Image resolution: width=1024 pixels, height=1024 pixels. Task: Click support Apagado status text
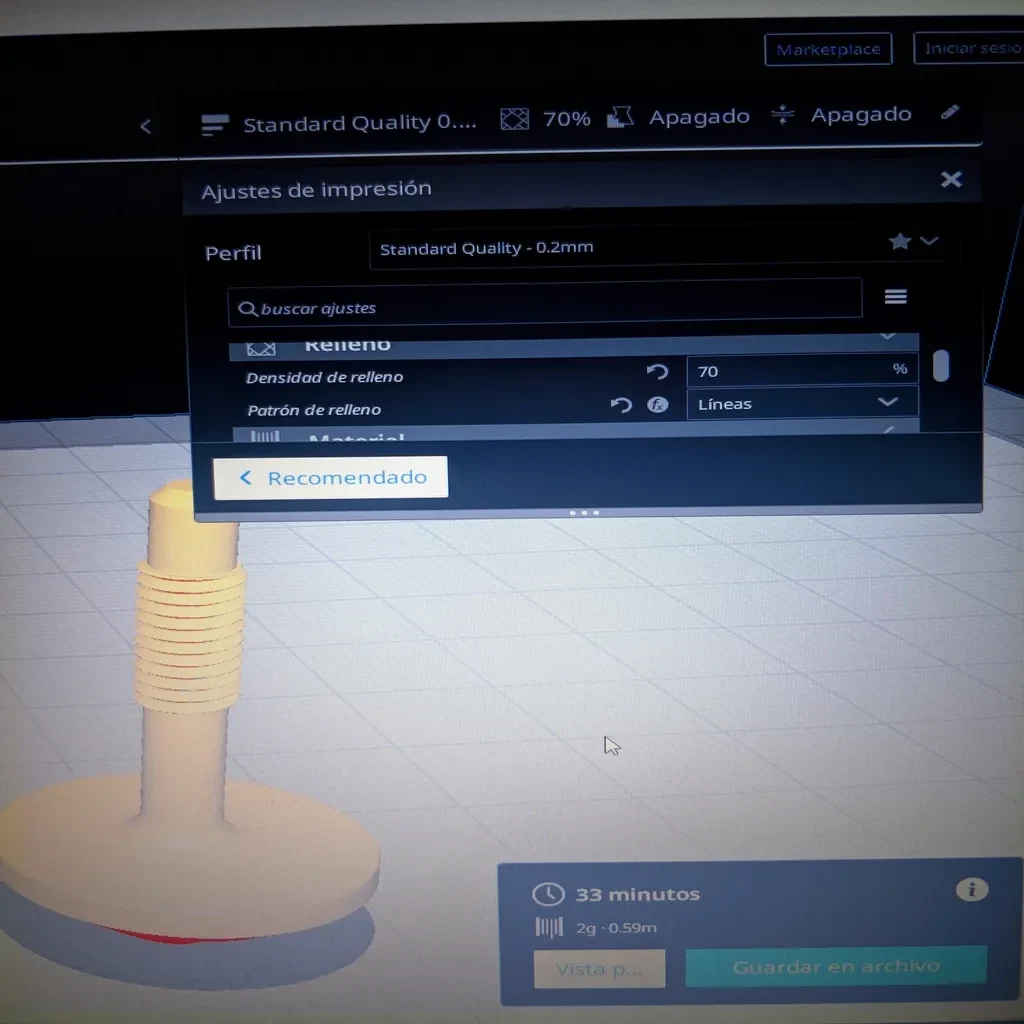[699, 117]
